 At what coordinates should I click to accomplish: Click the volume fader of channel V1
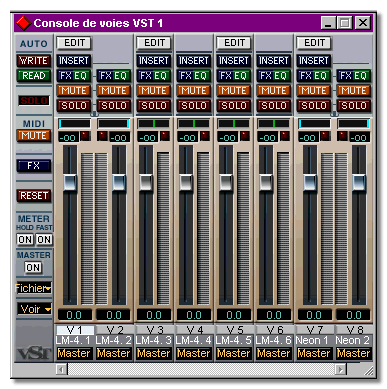[x=70, y=182]
